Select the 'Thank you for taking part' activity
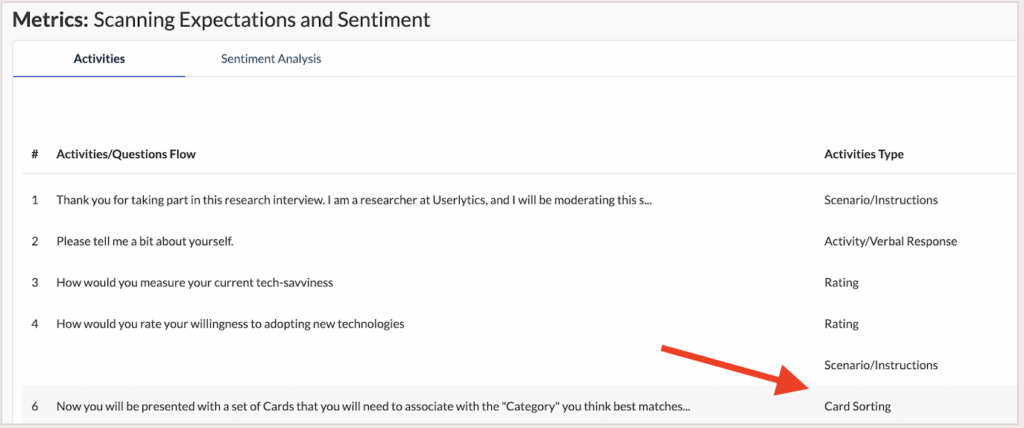 tap(361, 200)
